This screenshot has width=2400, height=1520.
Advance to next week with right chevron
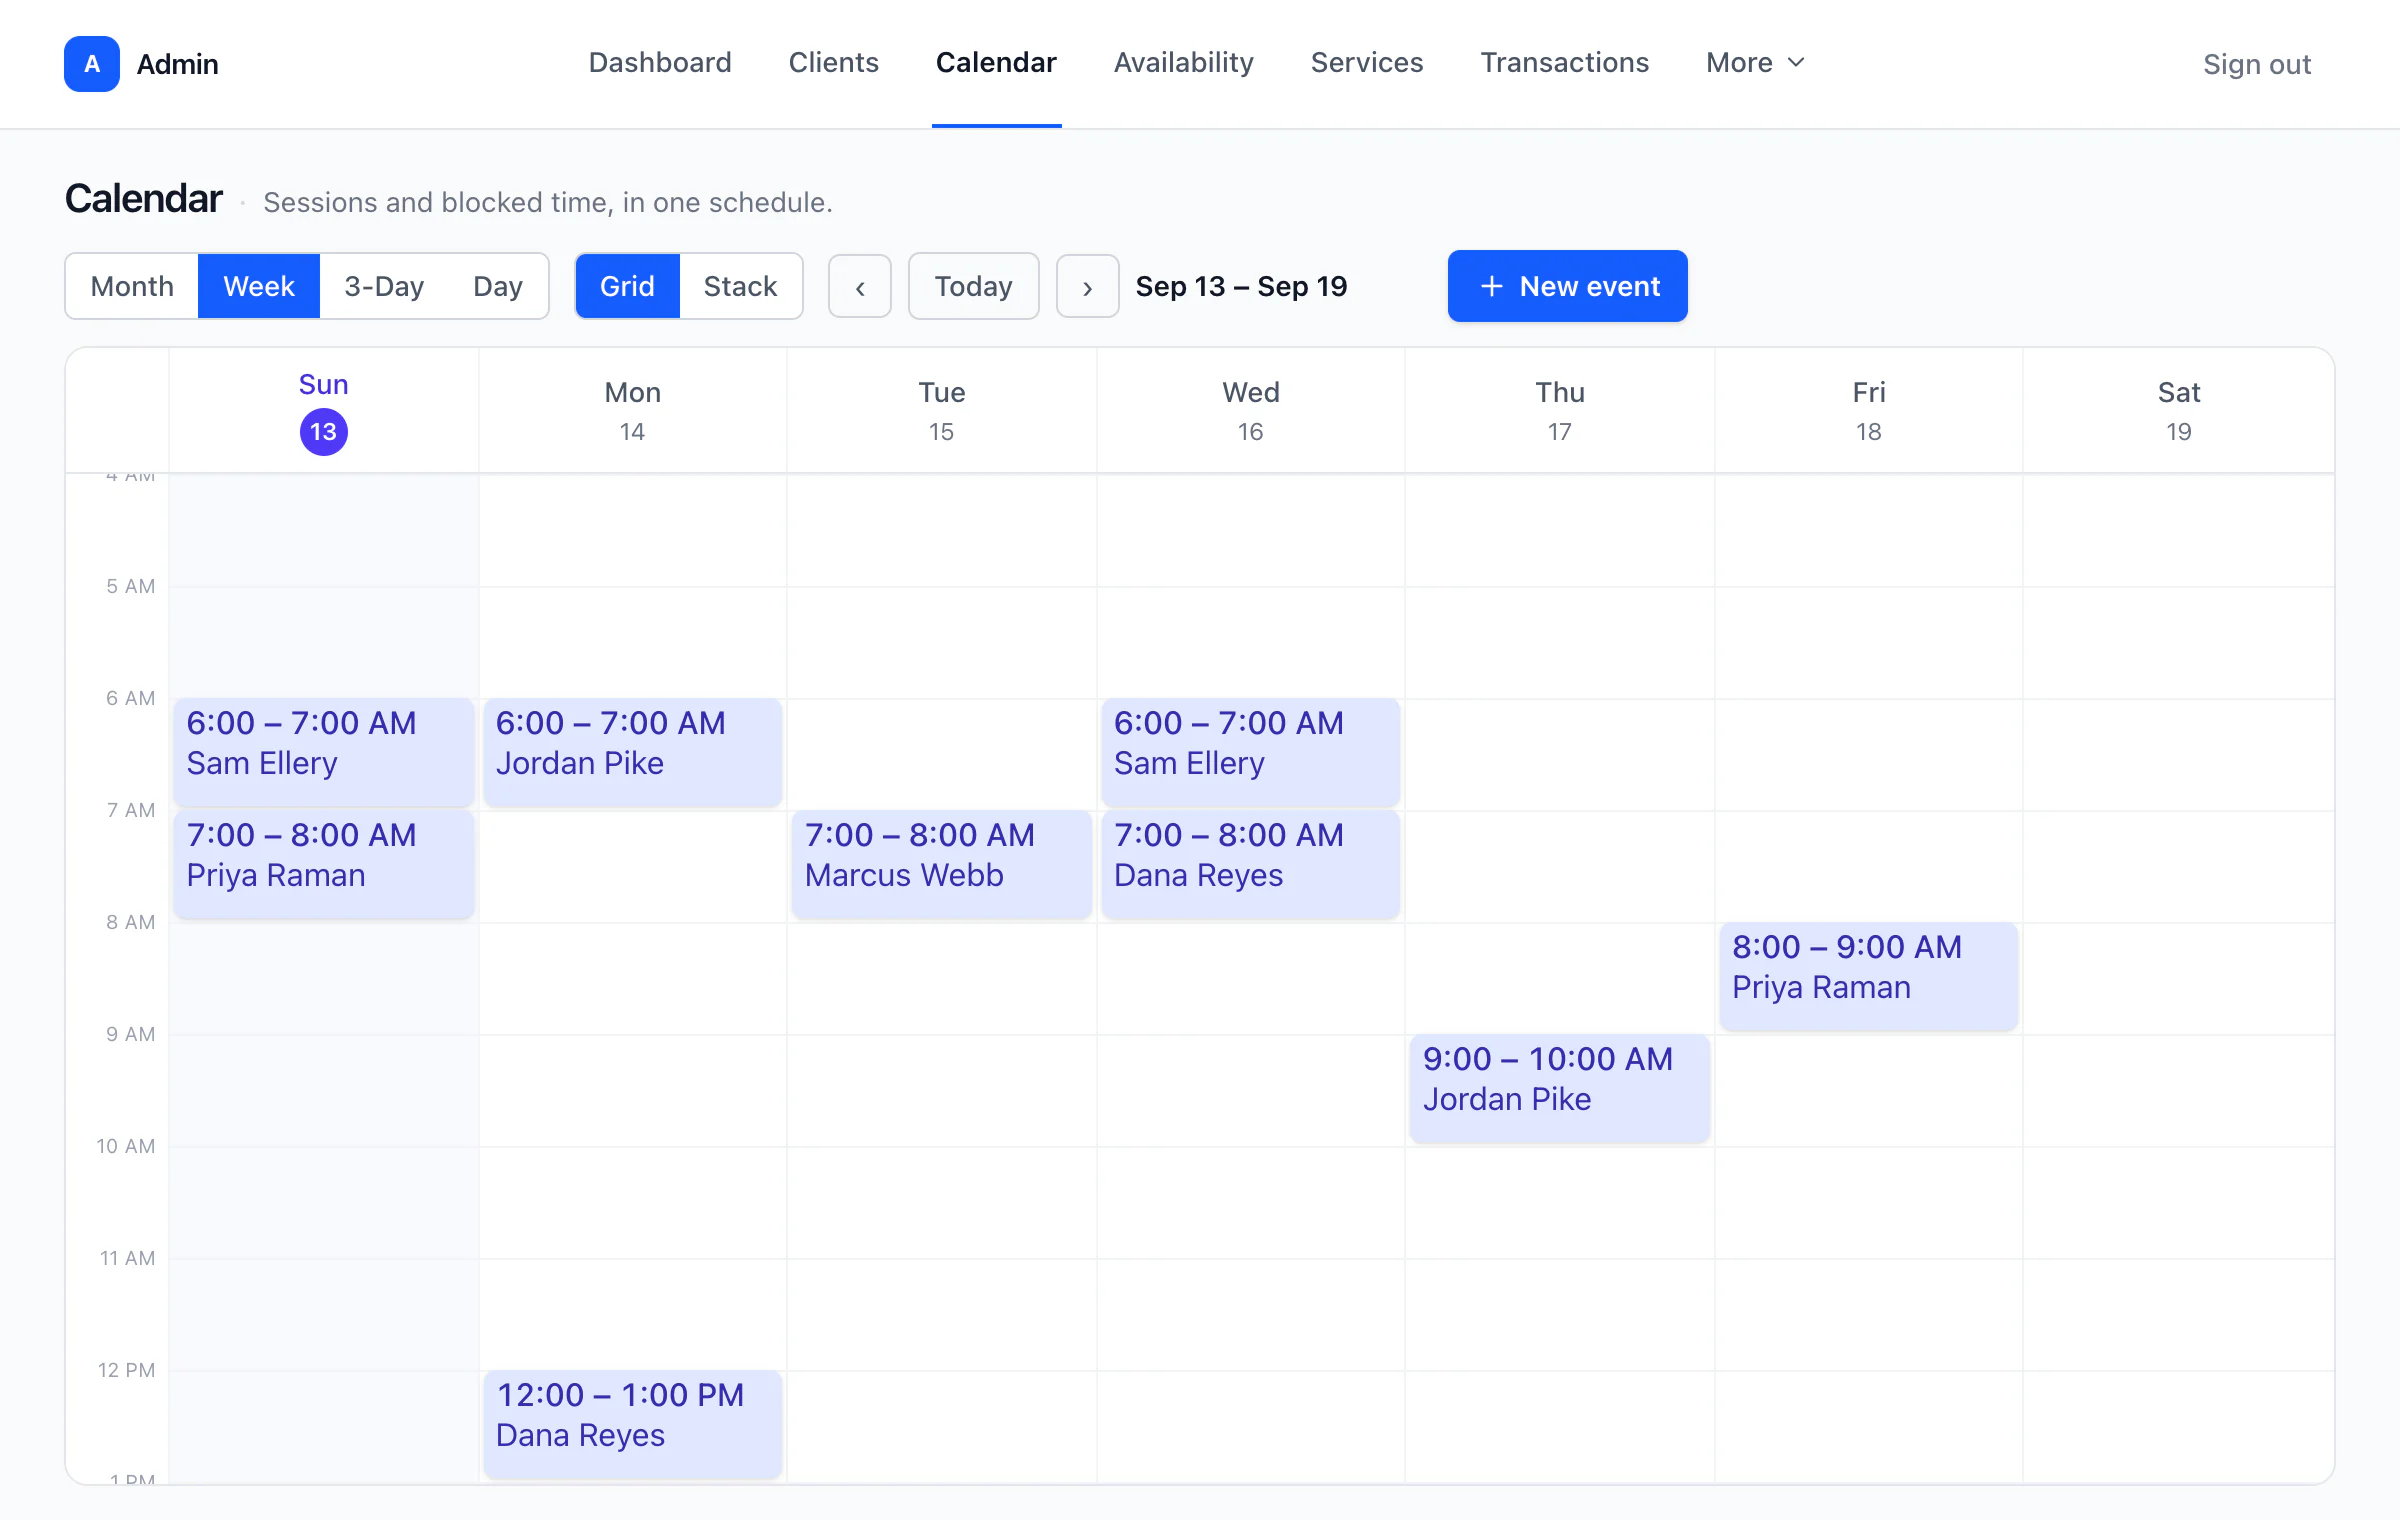[1088, 286]
